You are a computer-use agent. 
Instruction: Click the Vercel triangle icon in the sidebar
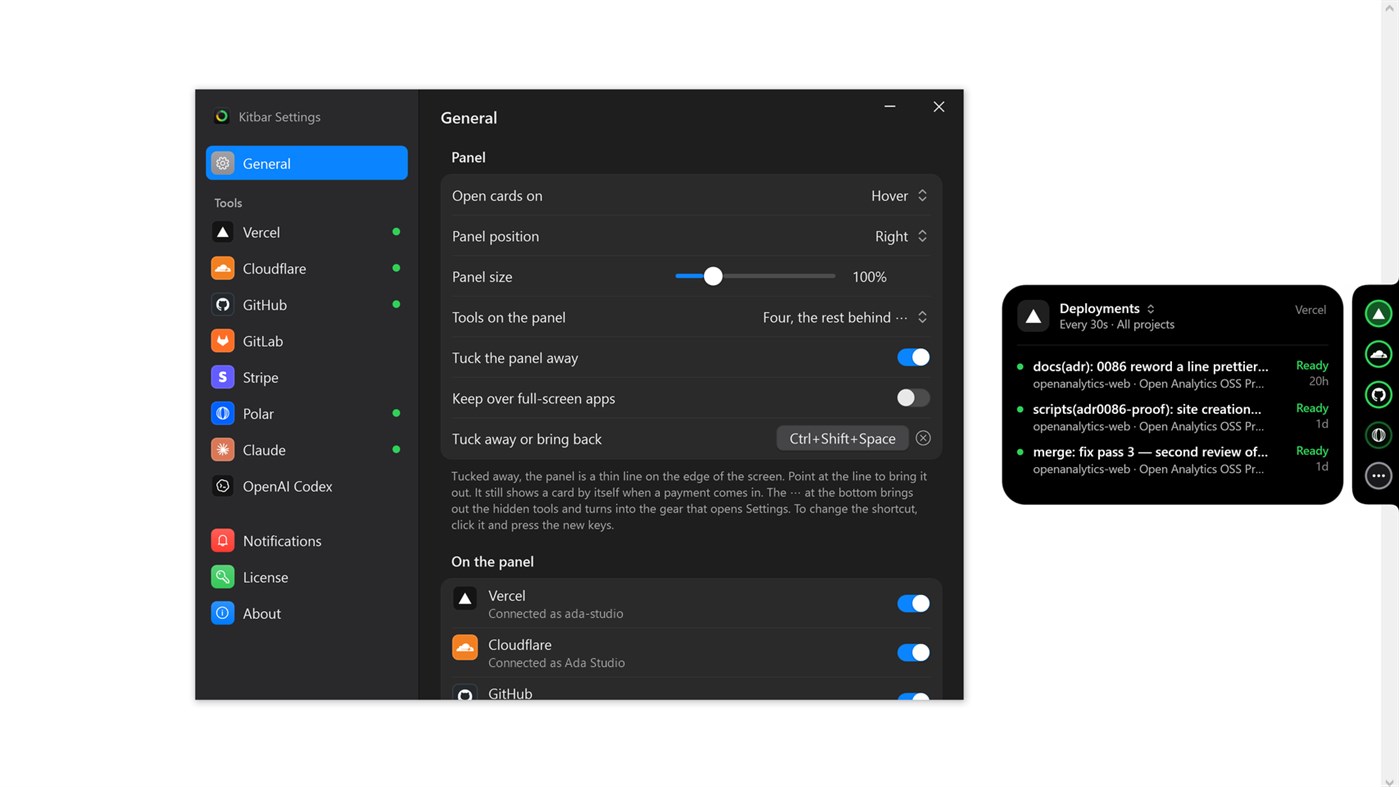point(223,232)
